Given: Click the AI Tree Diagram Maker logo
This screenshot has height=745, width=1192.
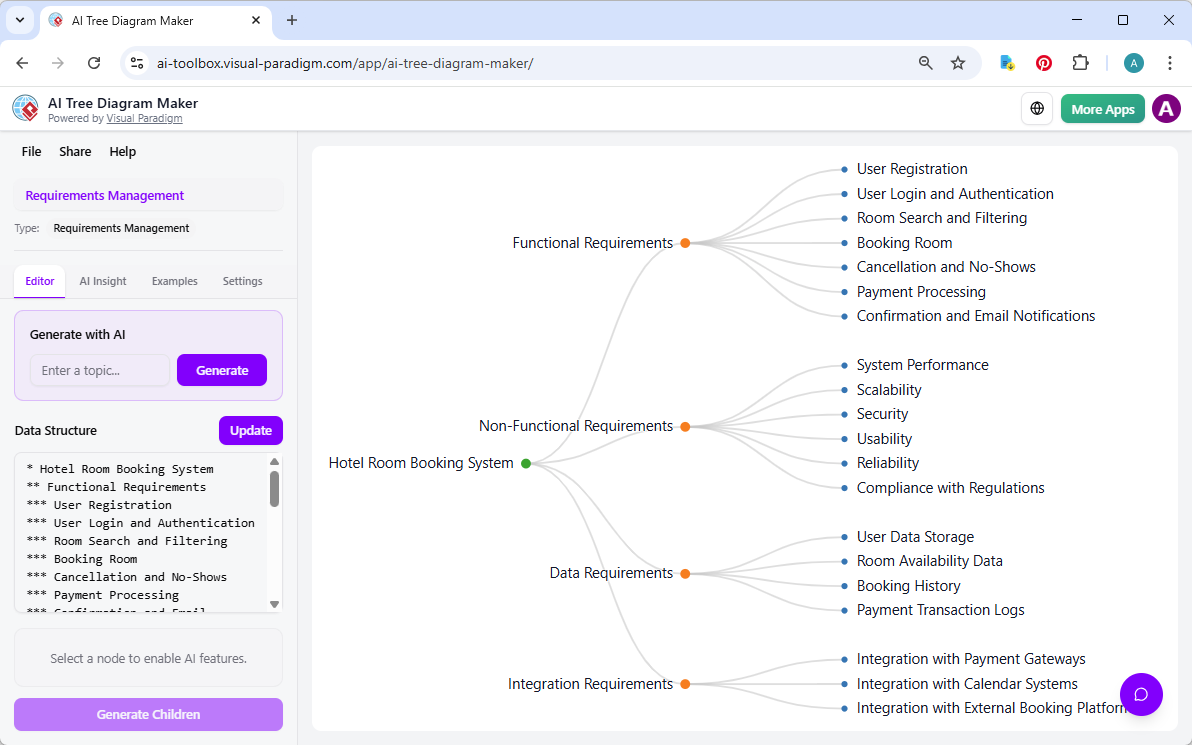Looking at the screenshot, I should [x=25, y=108].
